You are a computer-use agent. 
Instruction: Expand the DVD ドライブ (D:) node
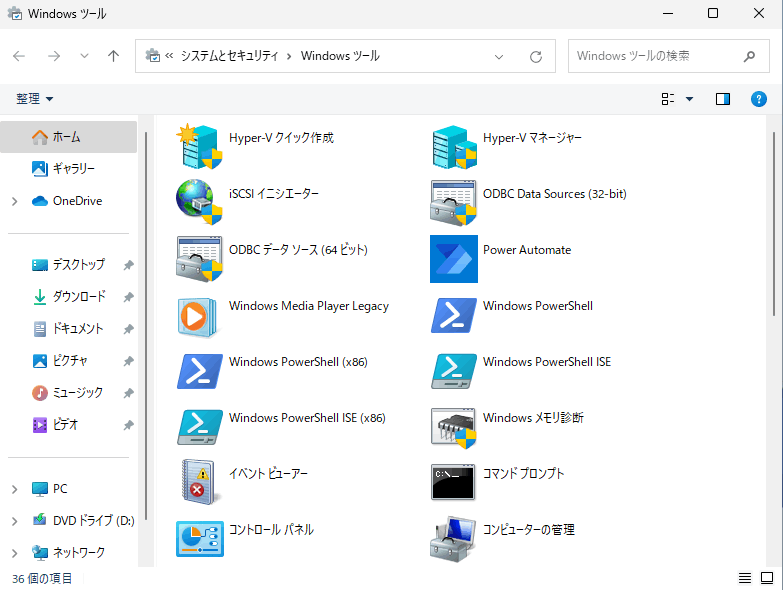(14, 521)
